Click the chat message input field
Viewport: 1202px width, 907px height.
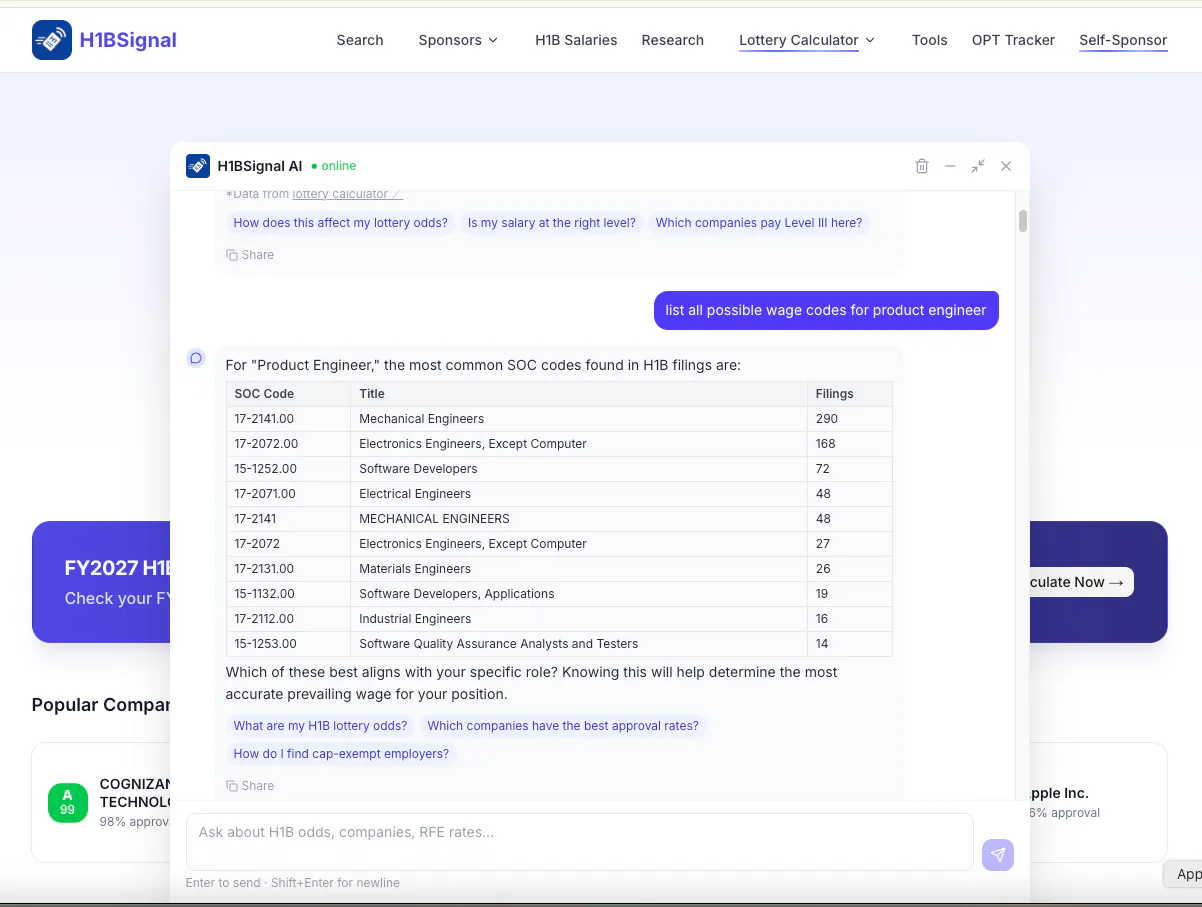pos(580,842)
